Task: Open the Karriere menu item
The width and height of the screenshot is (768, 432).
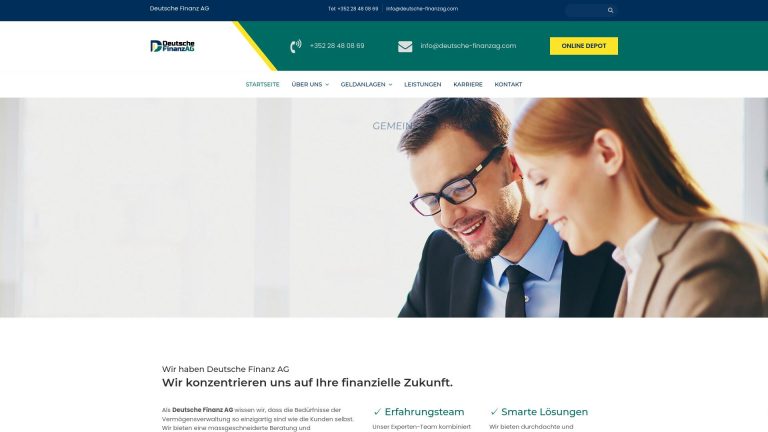Action: pos(468,84)
